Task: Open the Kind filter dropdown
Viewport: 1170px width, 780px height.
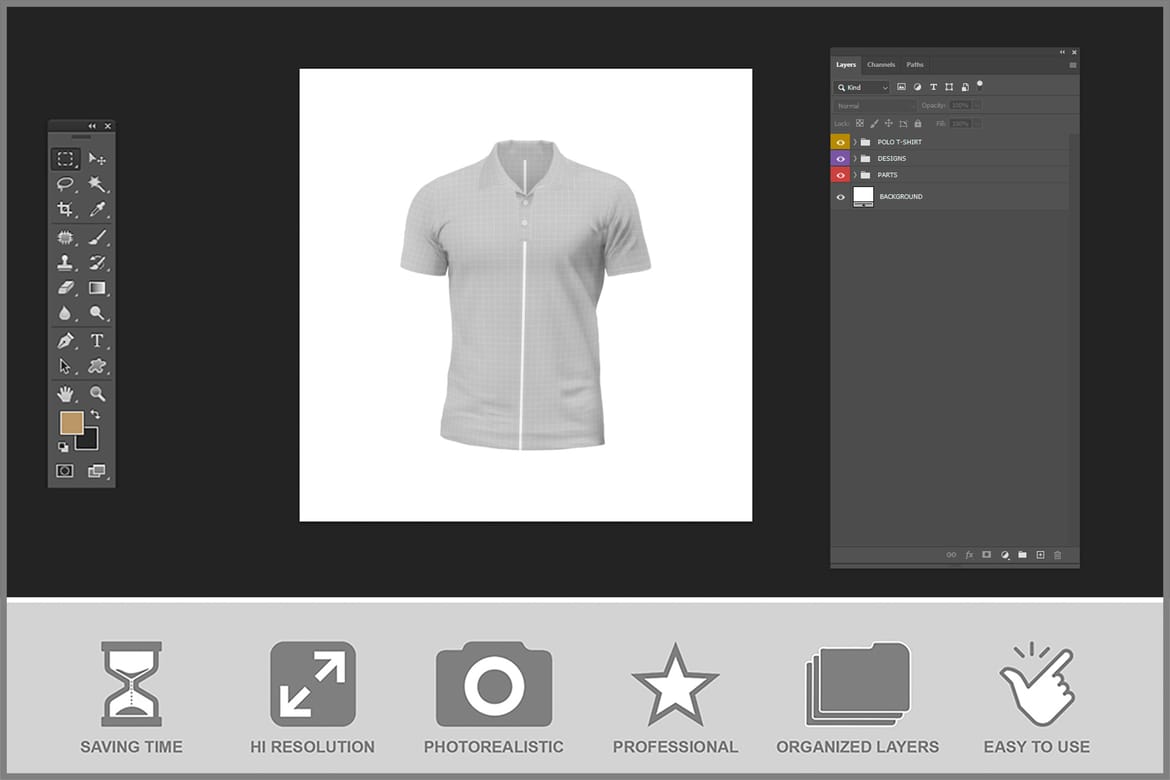Action: click(x=862, y=87)
